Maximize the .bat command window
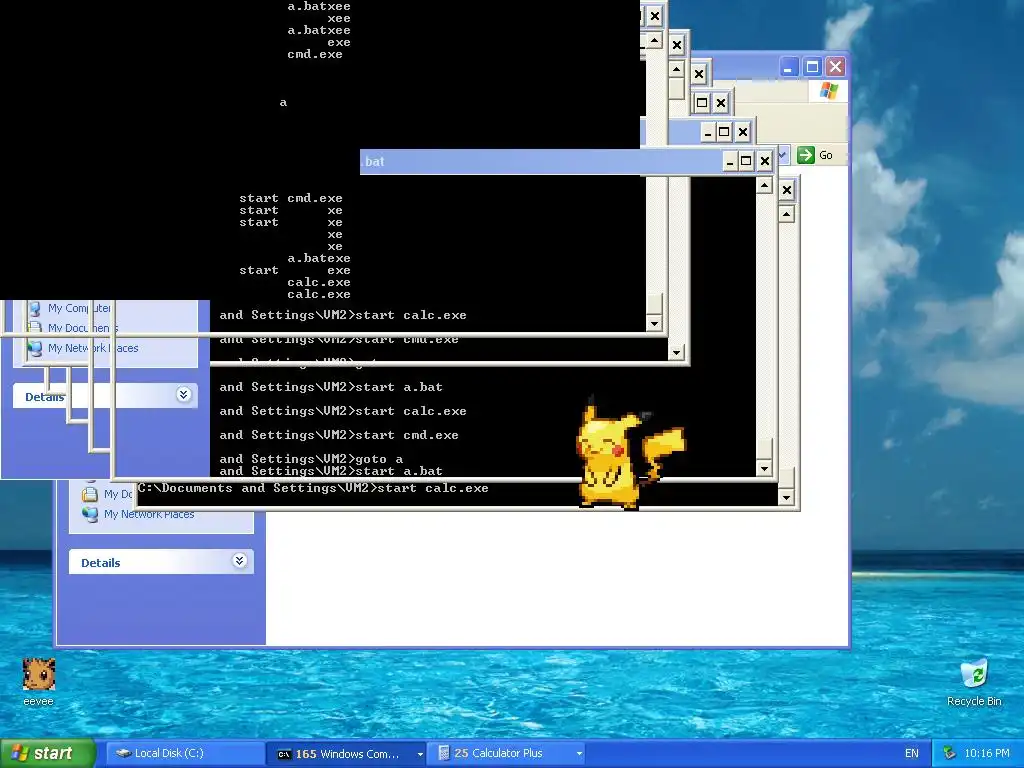 click(x=746, y=161)
